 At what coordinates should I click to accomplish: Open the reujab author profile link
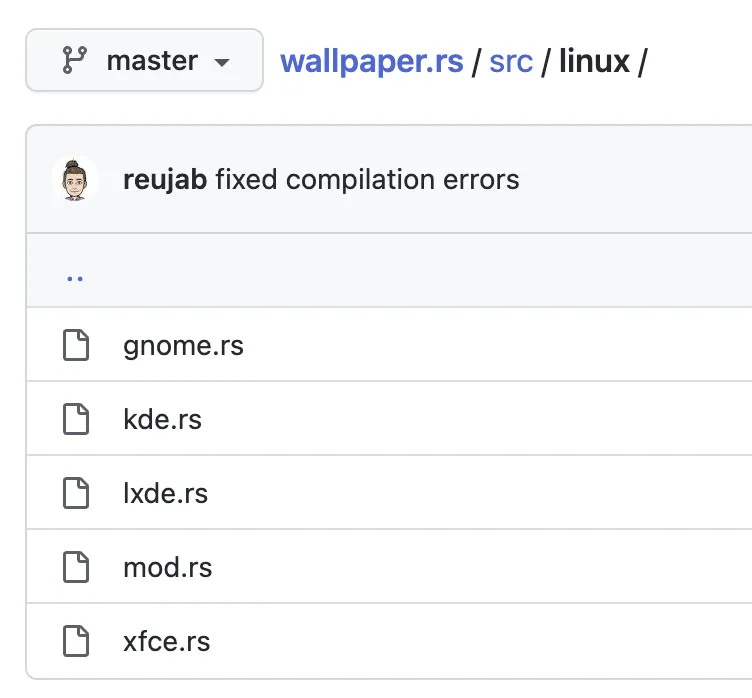coord(164,180)
